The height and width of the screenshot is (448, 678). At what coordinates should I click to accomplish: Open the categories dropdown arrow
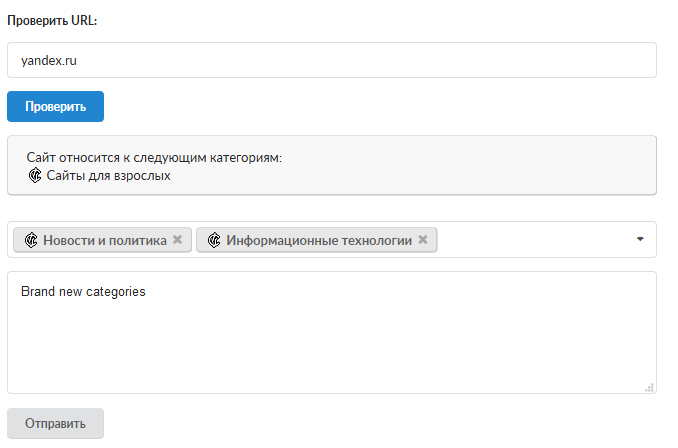(x=640, y=239)
